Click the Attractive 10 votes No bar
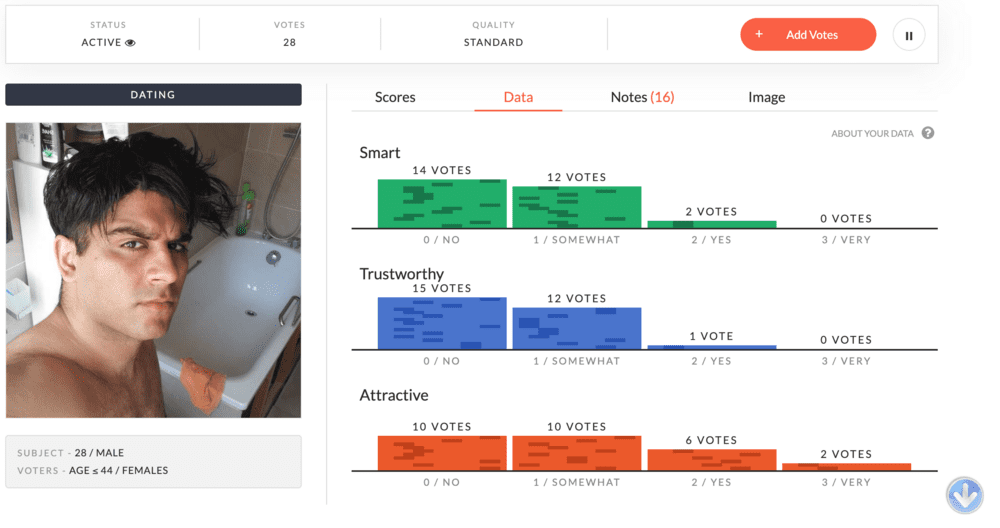 click(x=442, y=453)
